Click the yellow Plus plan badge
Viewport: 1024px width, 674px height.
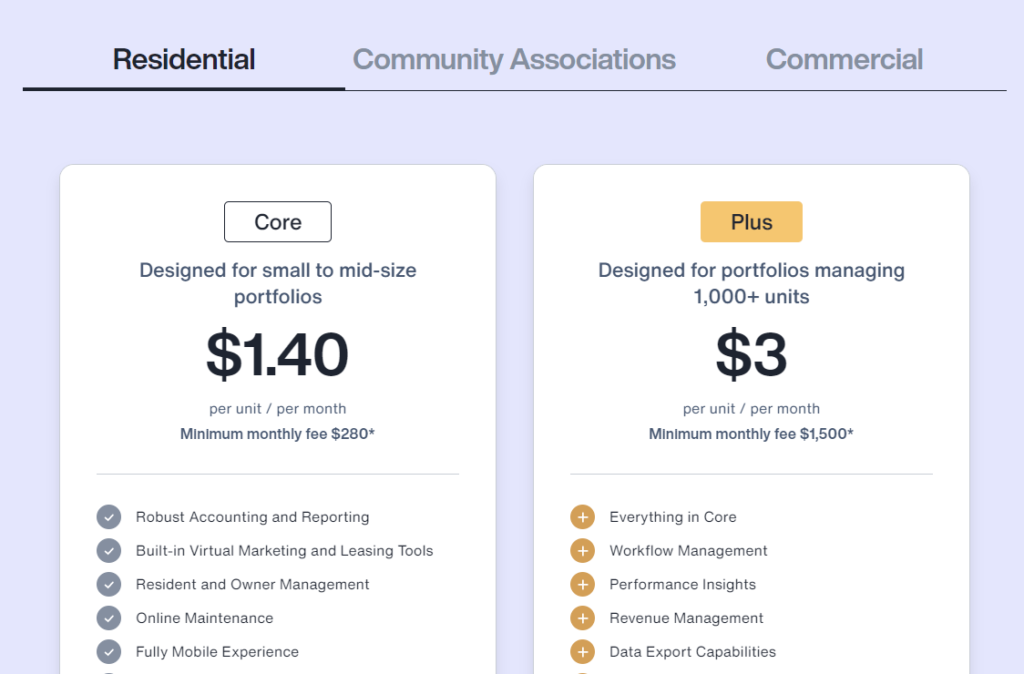(751, 222)
